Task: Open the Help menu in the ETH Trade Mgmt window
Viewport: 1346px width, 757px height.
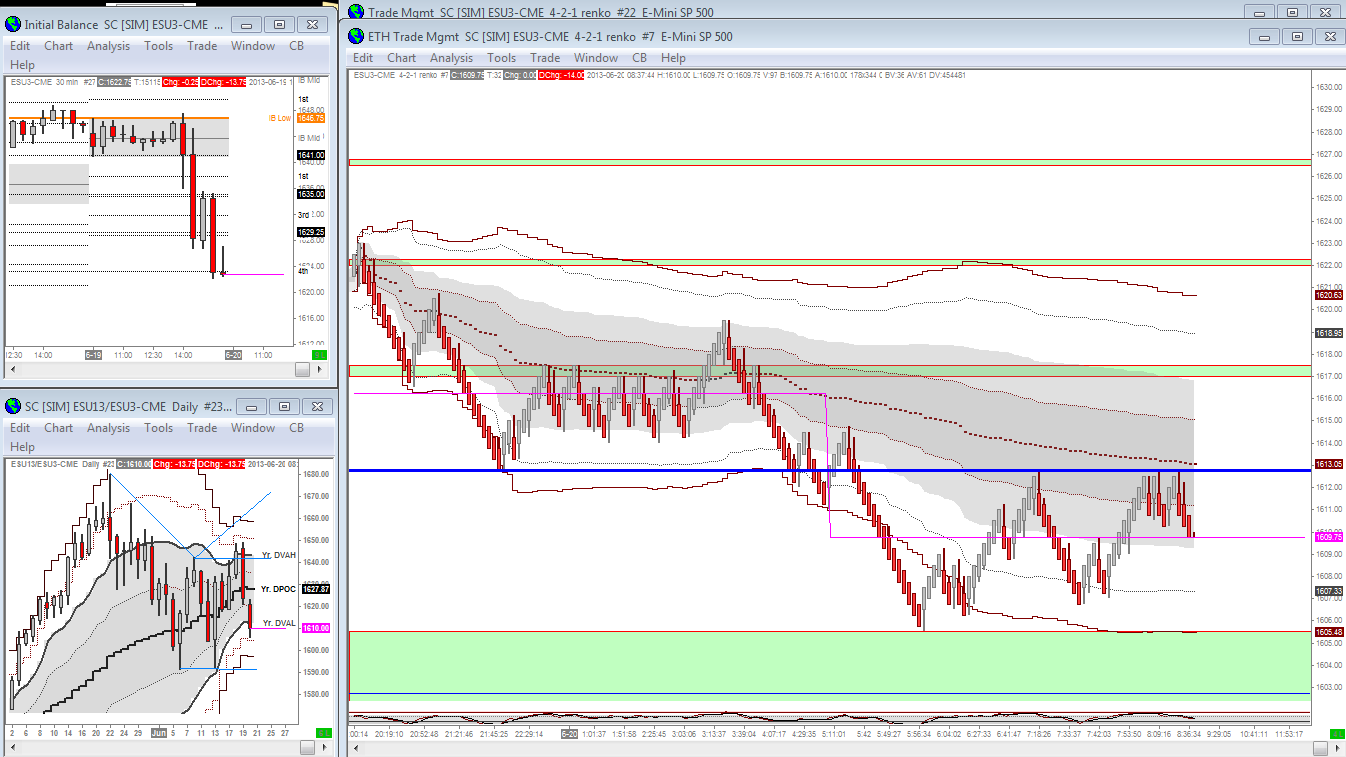Action: [673, 58]
